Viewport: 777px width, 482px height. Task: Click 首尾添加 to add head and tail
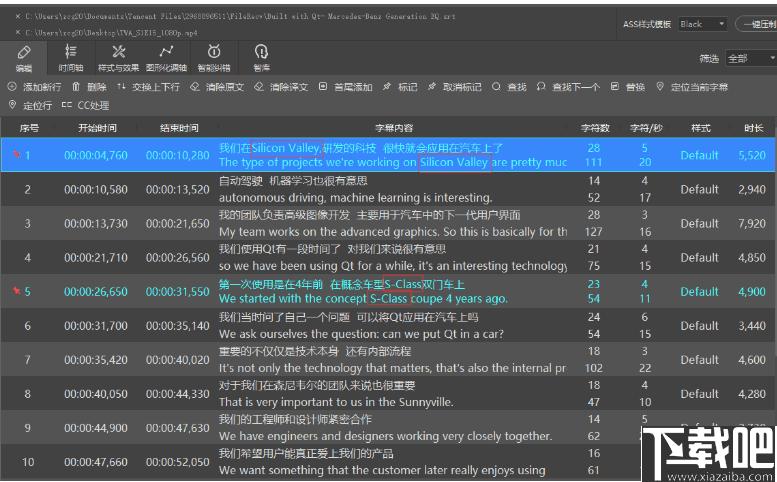[345, 87]
